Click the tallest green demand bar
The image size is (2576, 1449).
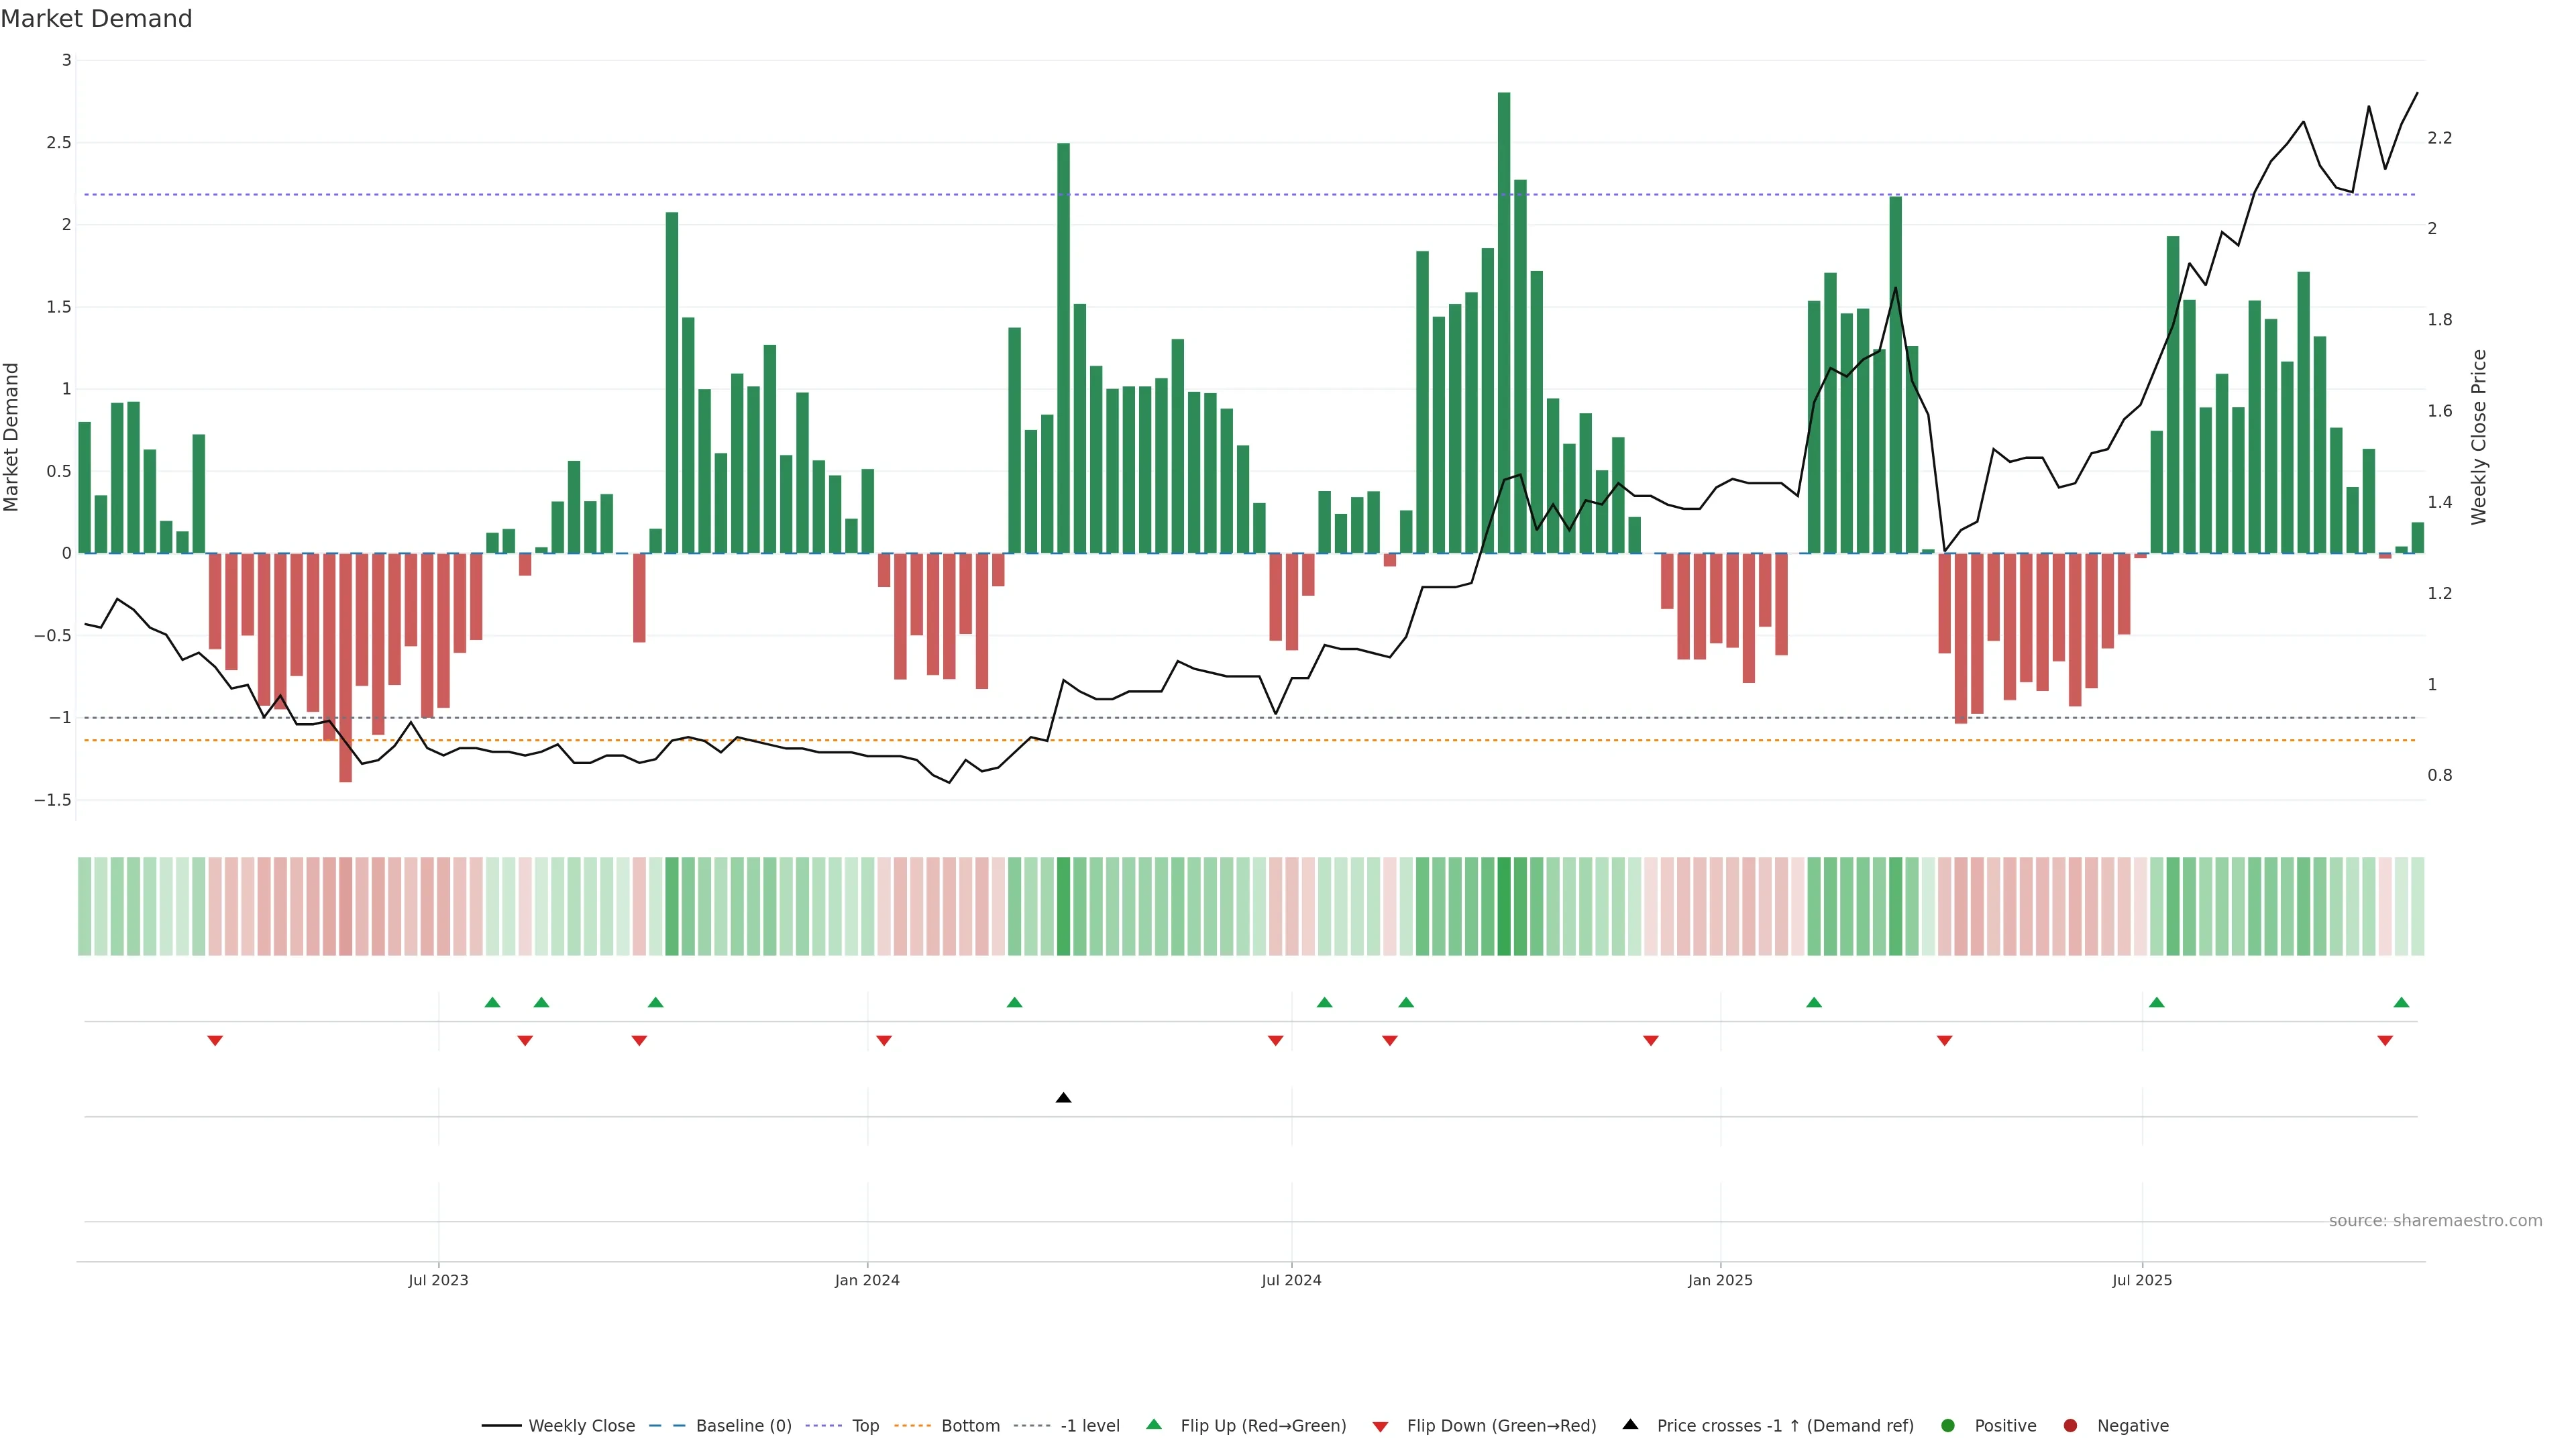(x=1504, y=320)
